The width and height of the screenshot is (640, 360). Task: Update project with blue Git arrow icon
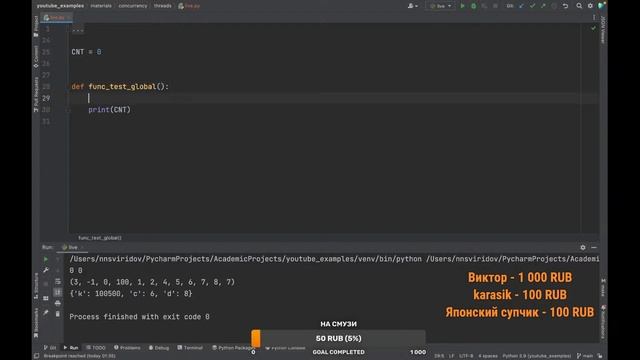[521, 6]
